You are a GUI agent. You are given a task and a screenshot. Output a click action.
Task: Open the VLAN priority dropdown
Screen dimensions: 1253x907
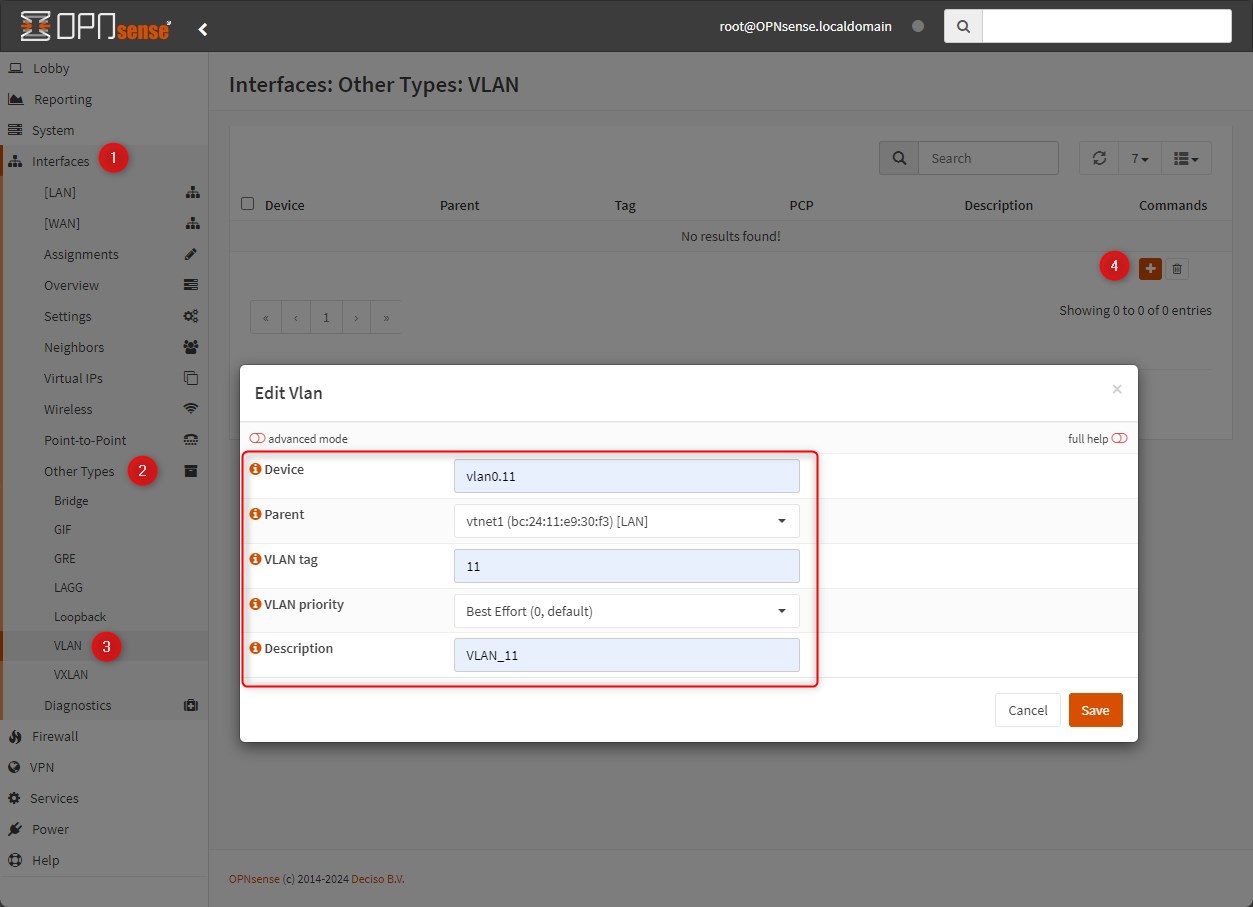point(626,611)
